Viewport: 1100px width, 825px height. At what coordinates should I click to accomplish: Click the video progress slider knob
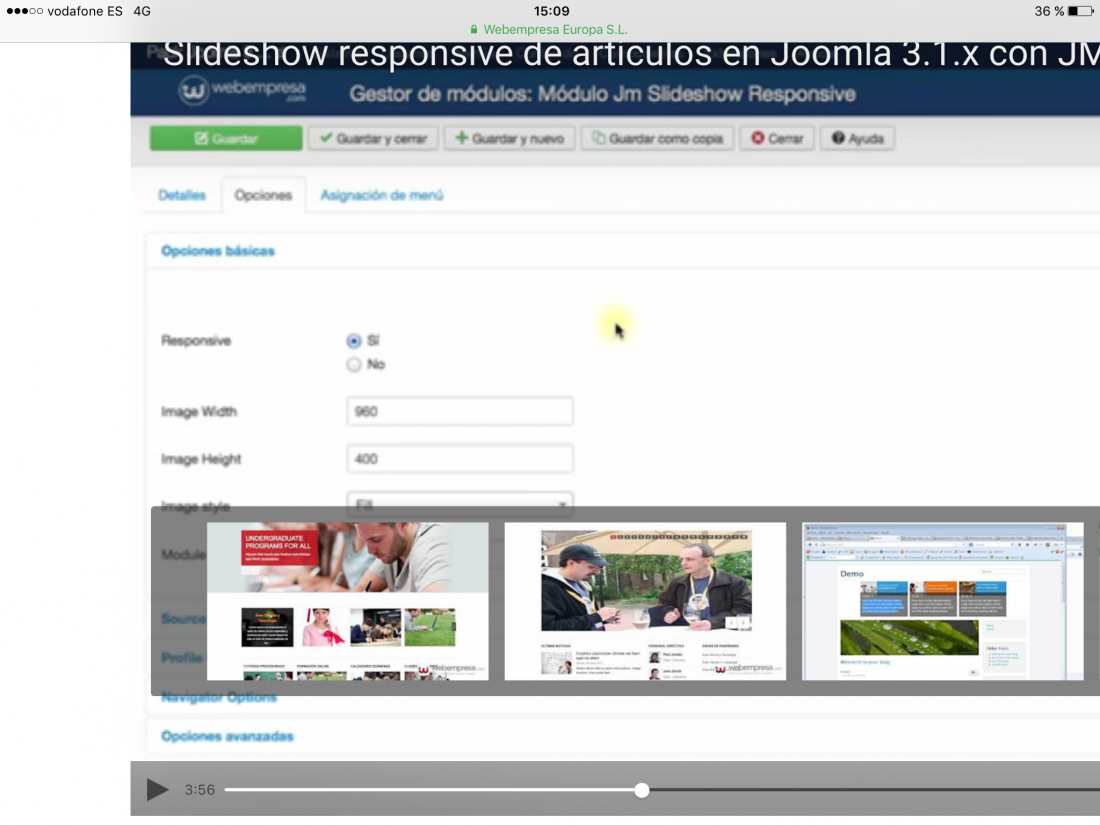[641, 790]
